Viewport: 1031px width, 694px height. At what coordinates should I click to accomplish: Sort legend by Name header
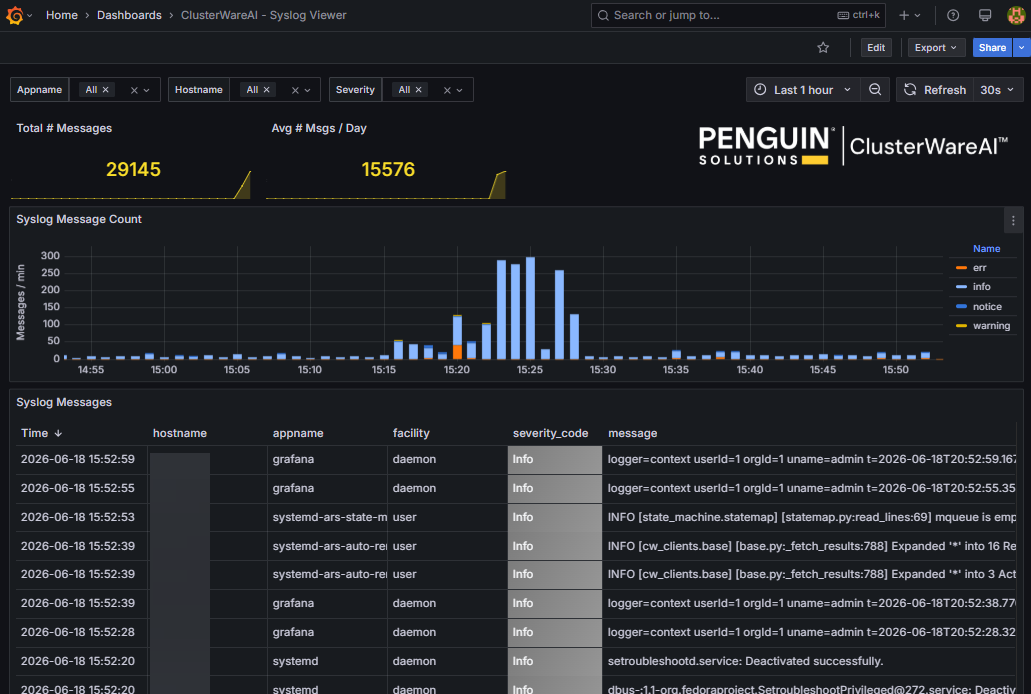986,249
